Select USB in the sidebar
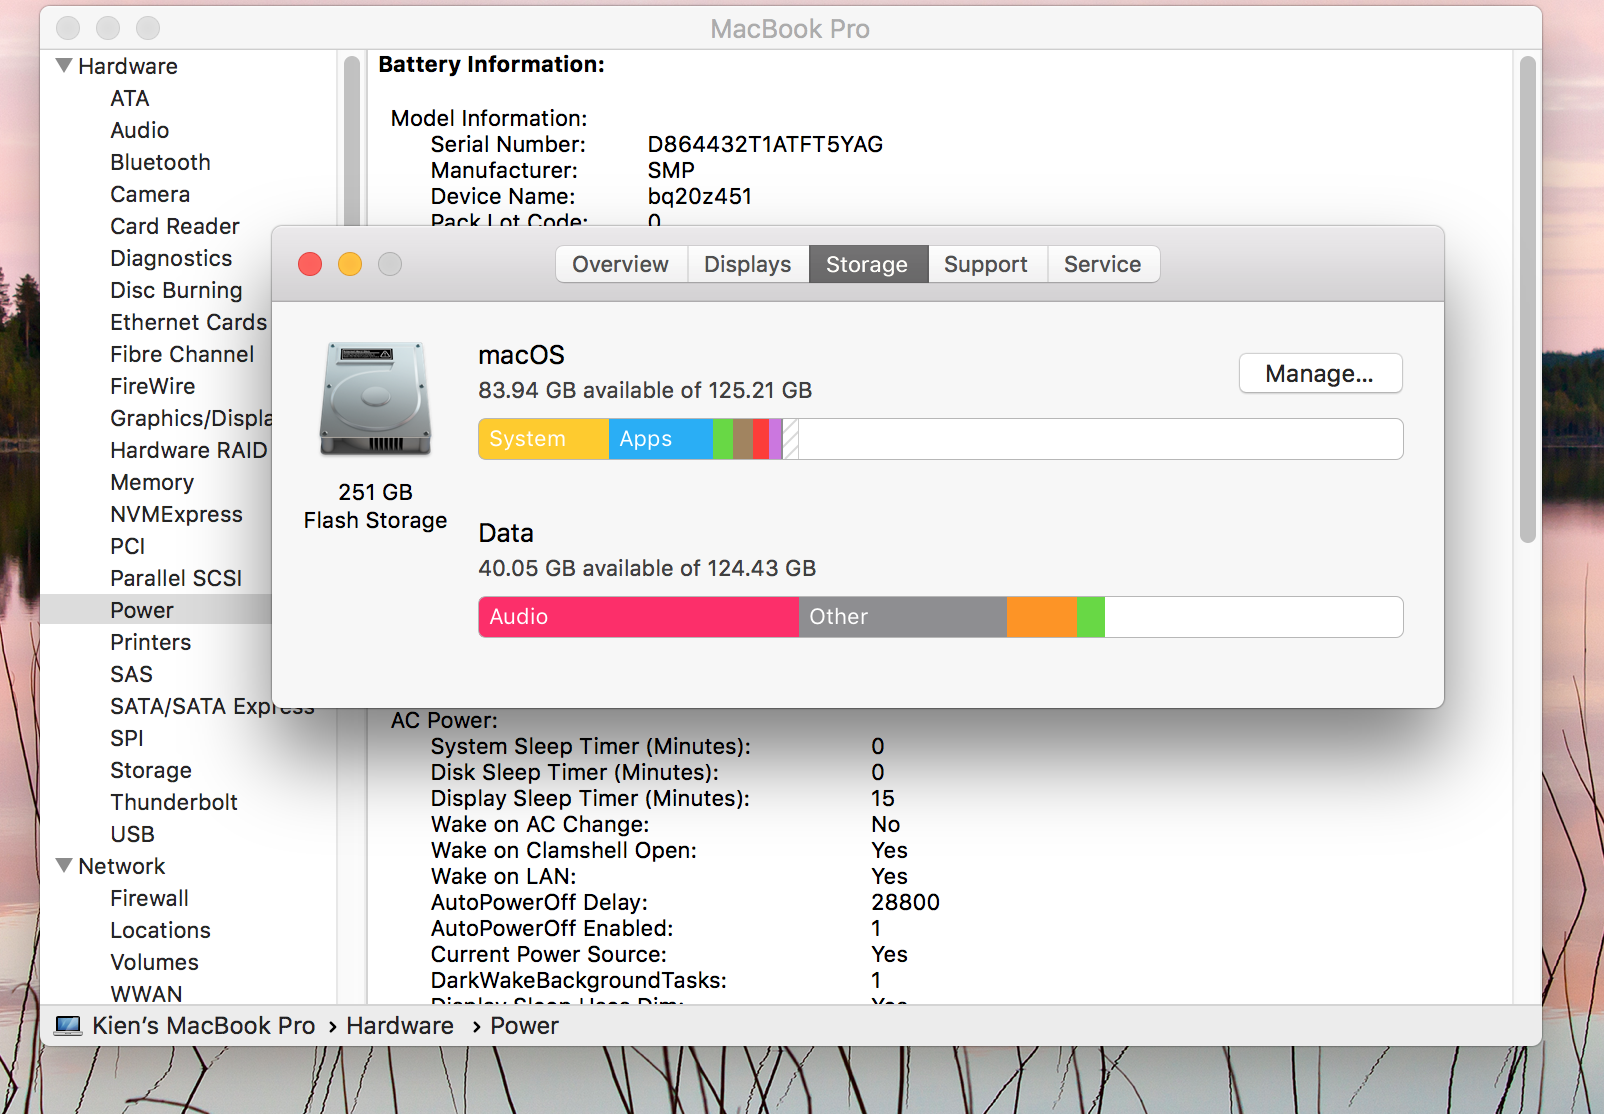Viewport: 1604px width, 1114px height. pyautogui.click(x=133, y=834)
